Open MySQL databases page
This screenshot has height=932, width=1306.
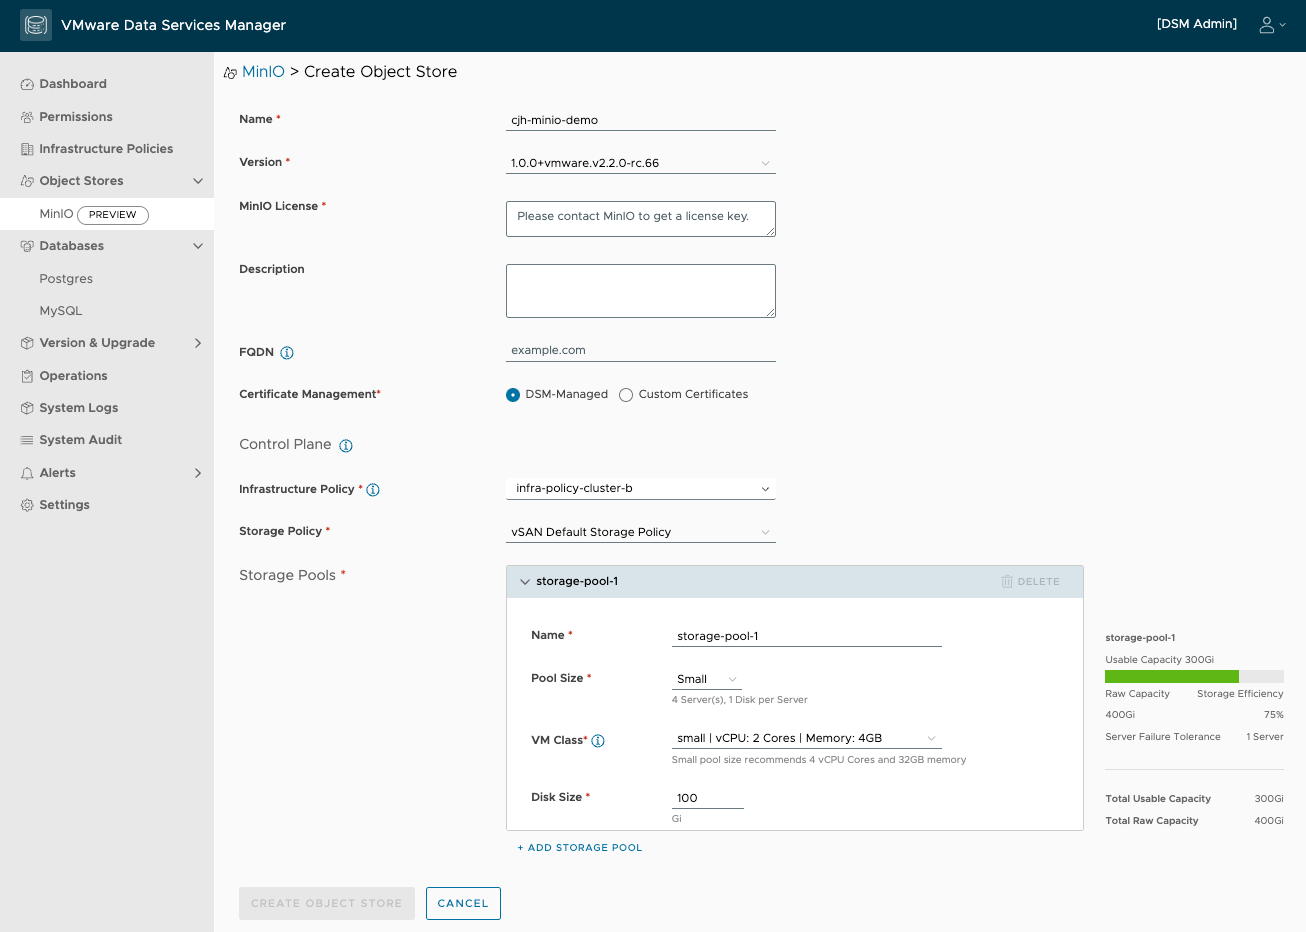(61, 311)
